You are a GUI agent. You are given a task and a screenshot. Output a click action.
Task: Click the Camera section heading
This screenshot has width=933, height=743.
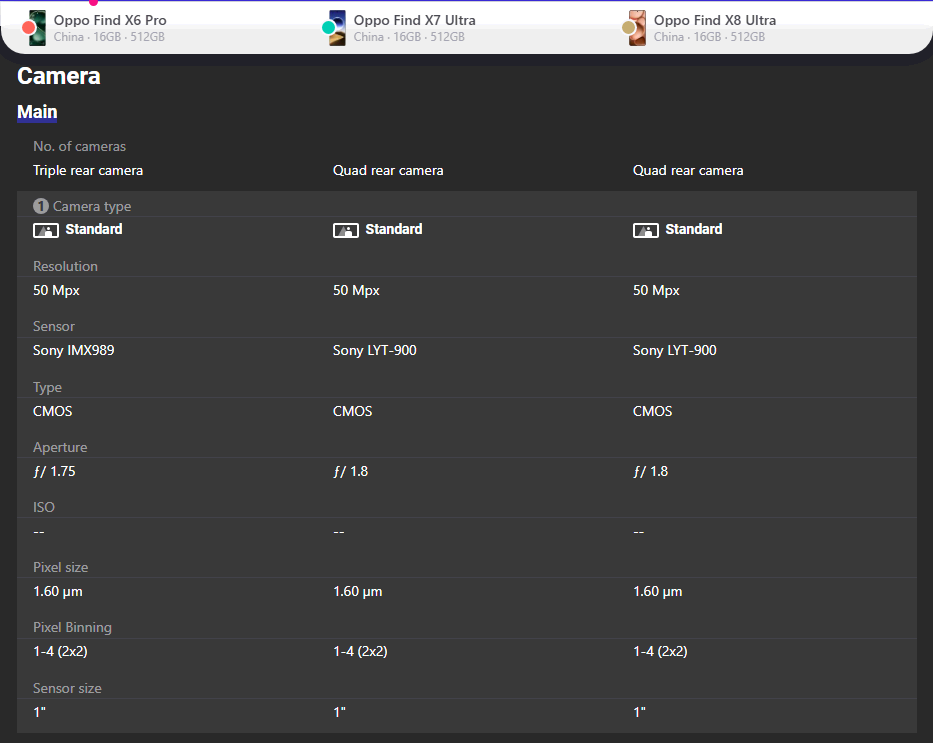click(x=59, y=76)
